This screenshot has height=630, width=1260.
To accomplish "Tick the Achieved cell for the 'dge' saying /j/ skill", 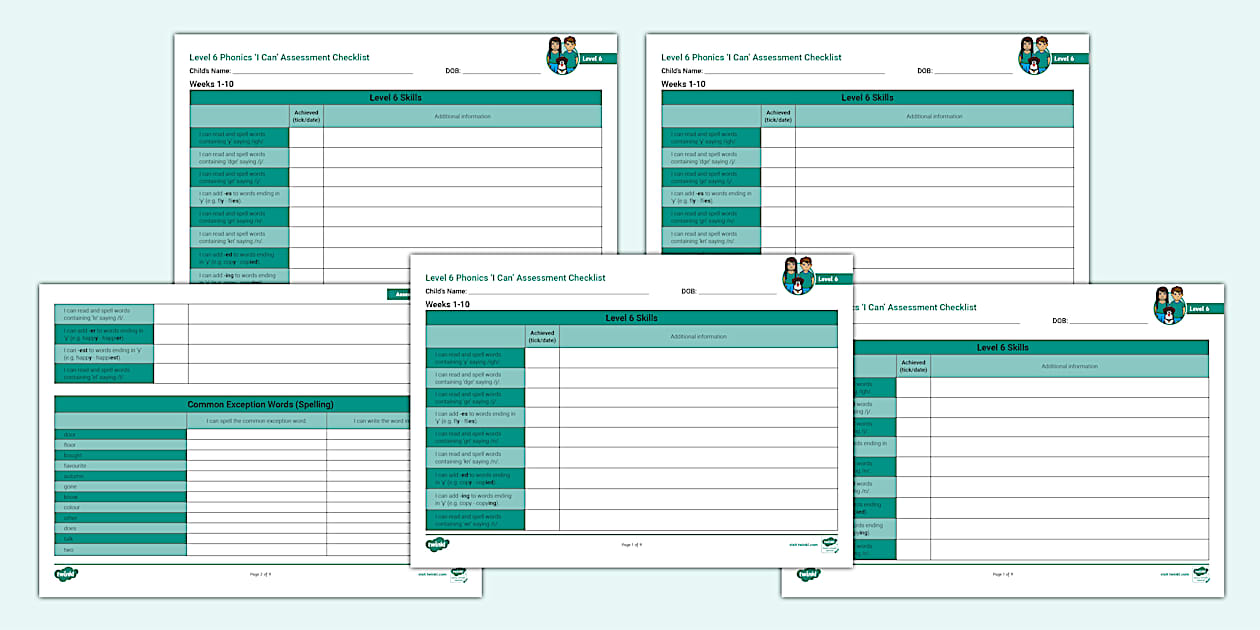I will coord(543,378).
